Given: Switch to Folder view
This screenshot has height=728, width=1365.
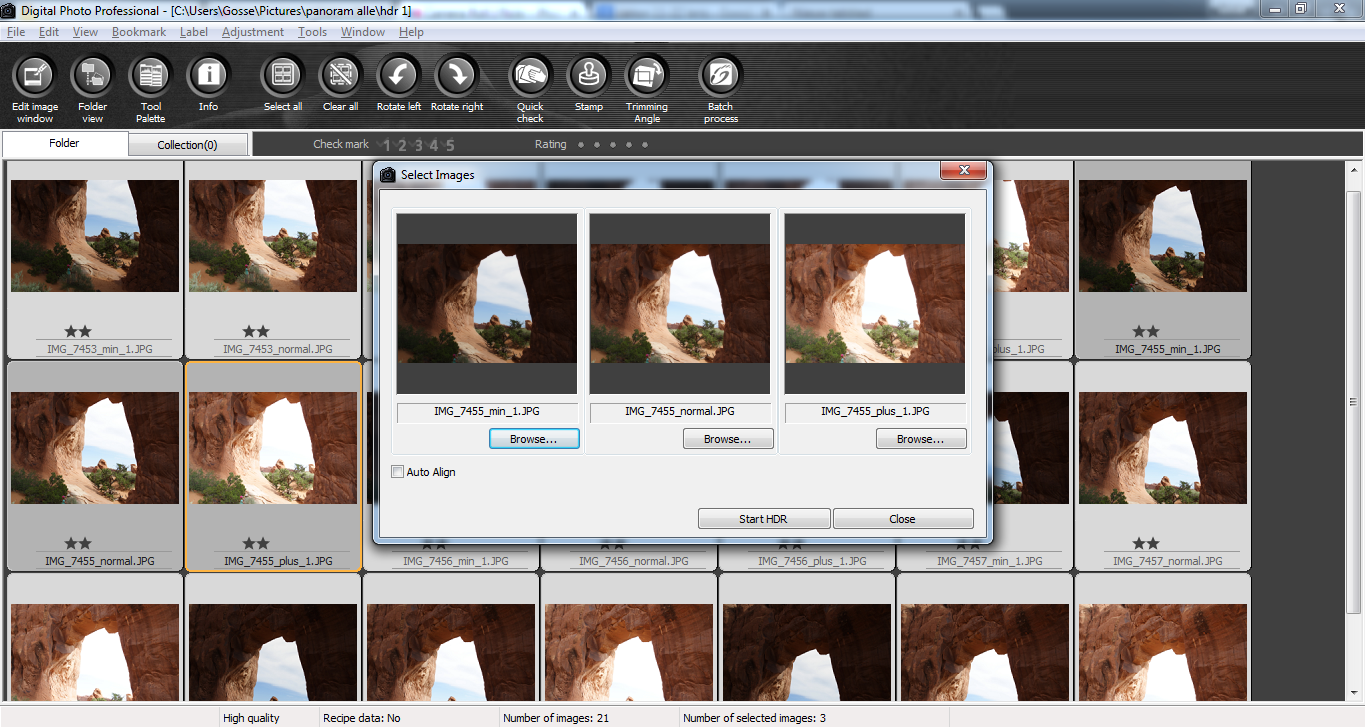Looking at the screenshot, I should point(93,76).
